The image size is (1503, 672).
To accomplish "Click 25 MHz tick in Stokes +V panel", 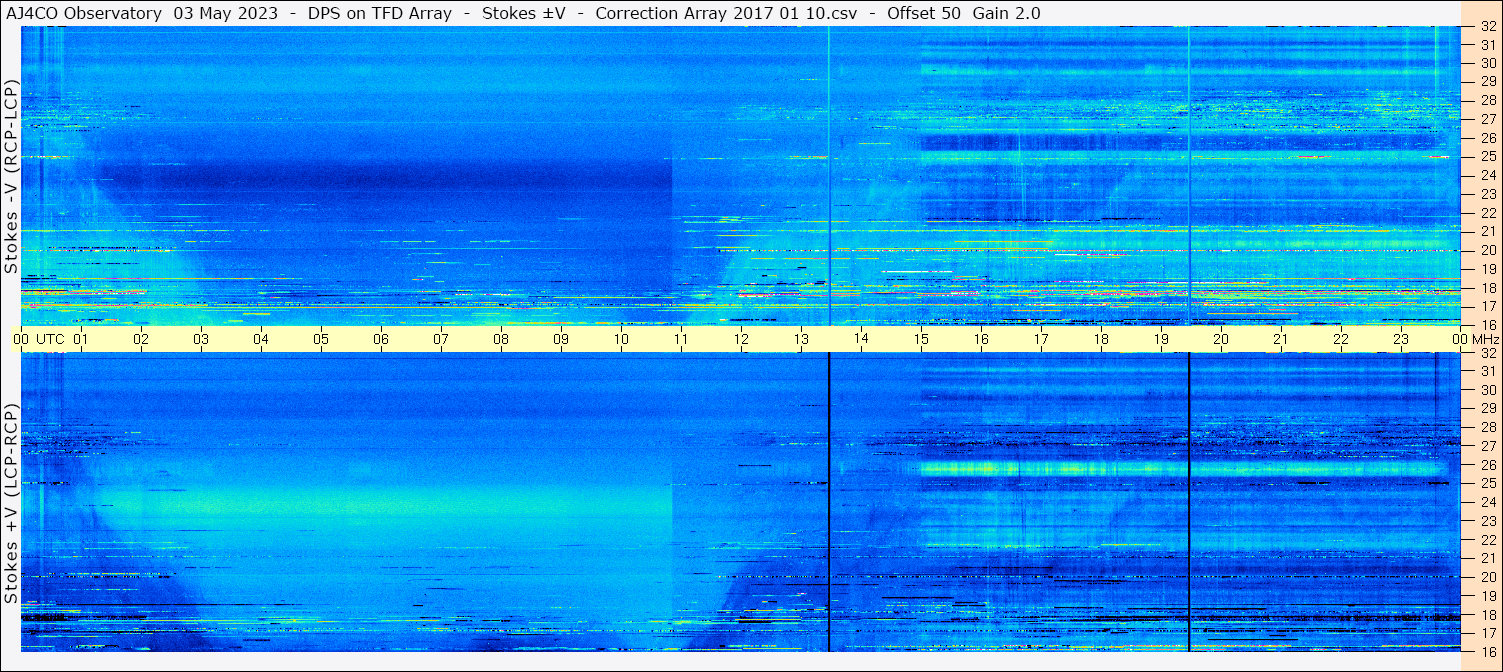I will [1487, 484].
